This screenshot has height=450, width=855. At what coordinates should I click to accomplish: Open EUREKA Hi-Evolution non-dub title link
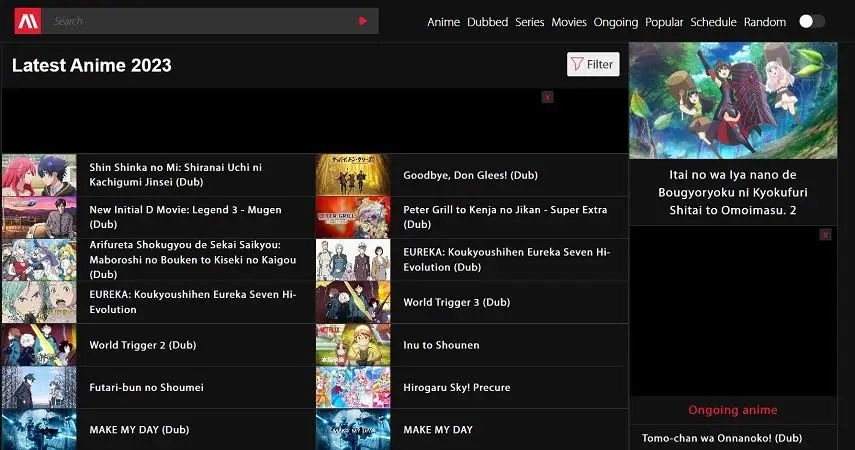(x=192, y=302)
